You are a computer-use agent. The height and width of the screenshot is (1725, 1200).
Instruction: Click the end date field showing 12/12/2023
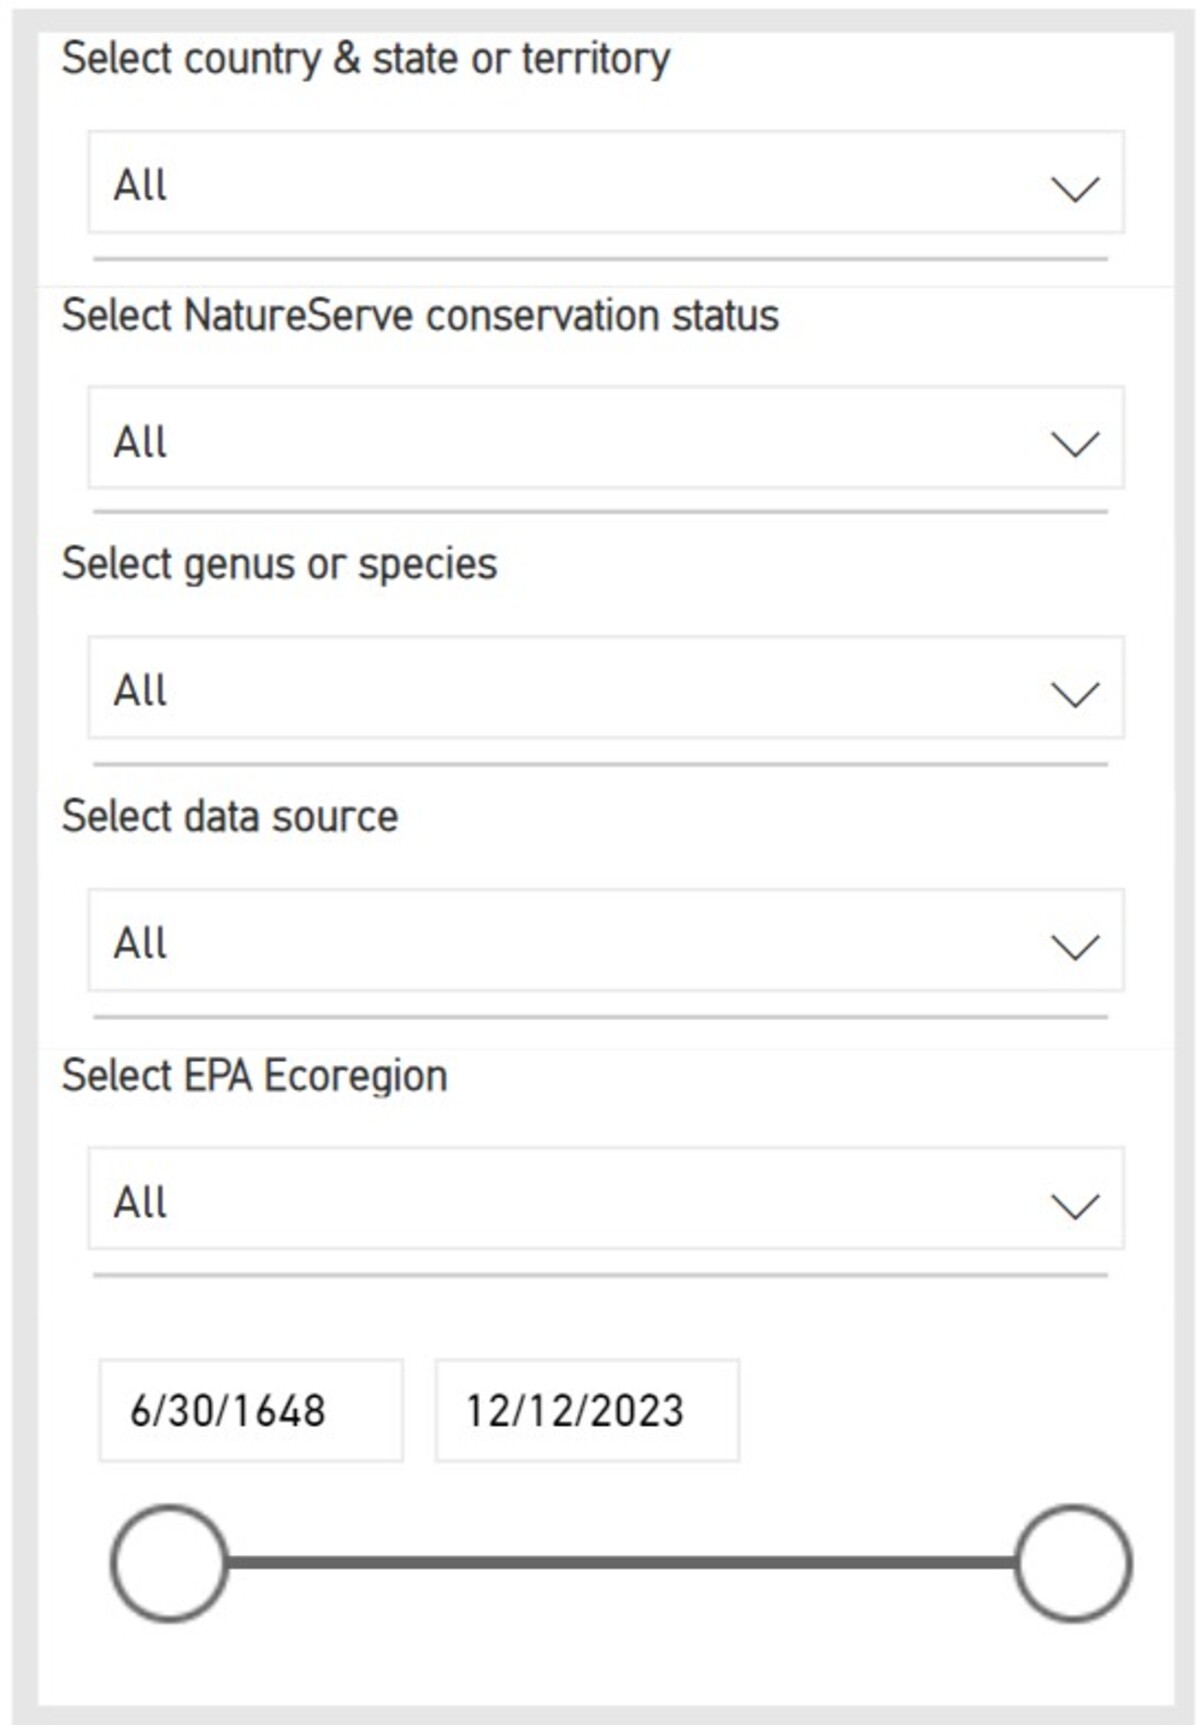point(587,1410)
